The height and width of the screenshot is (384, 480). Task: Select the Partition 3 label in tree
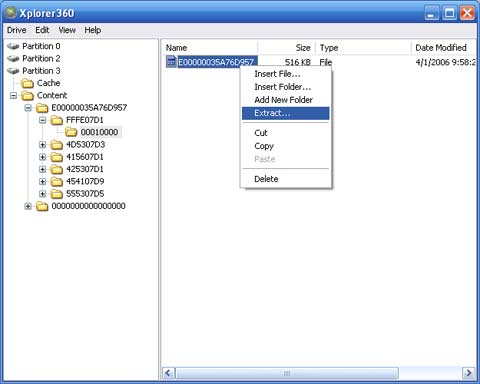41,71
